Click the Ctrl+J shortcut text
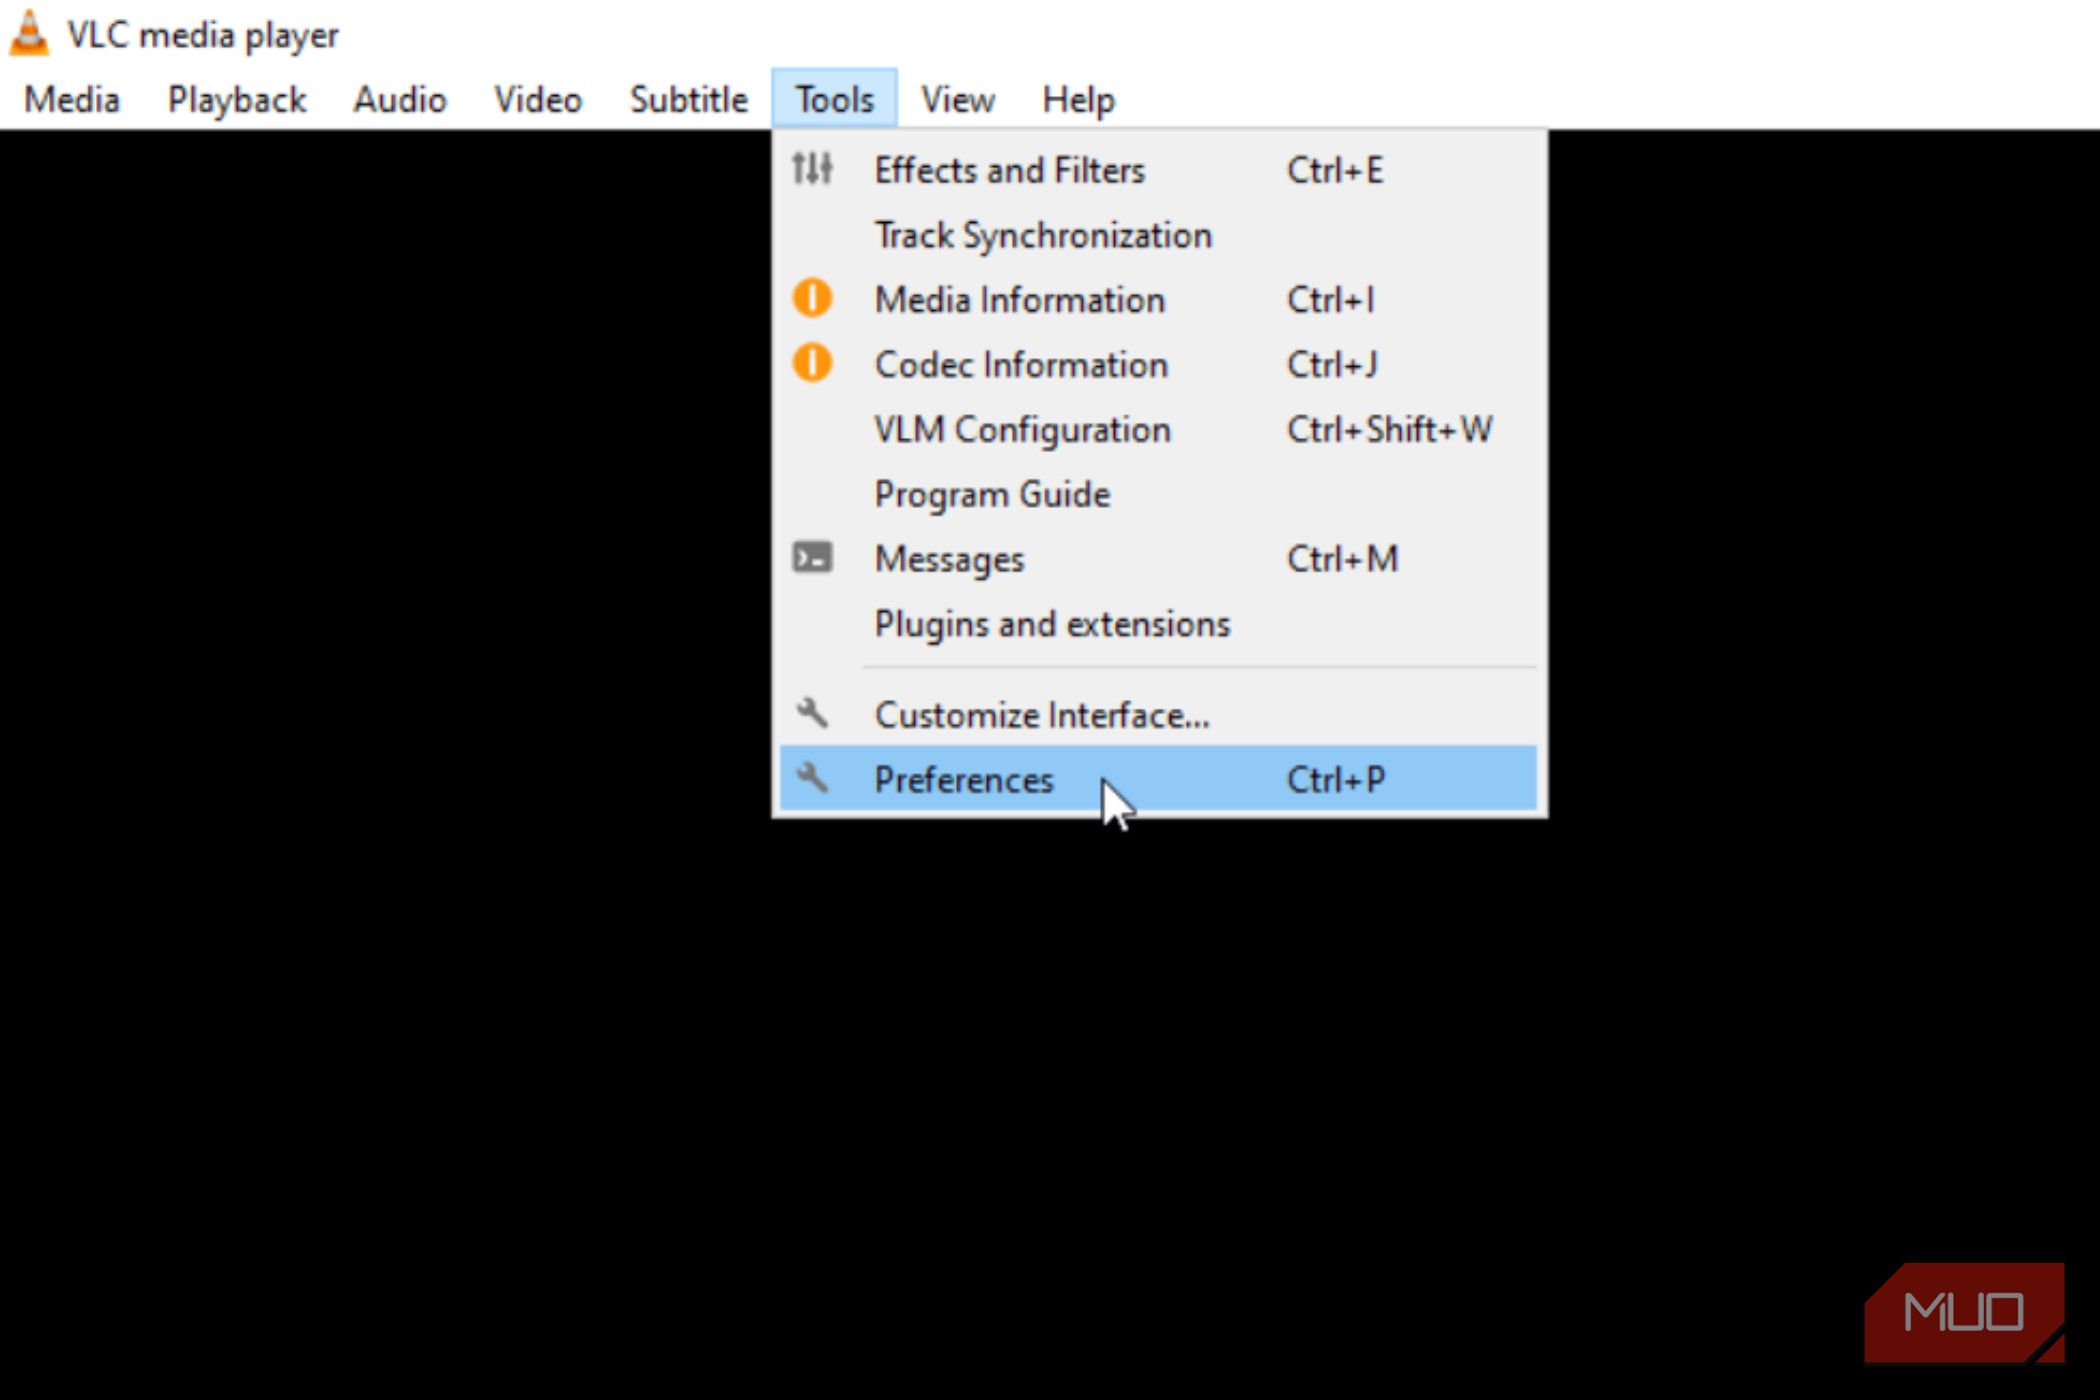 pos(1332,364)
